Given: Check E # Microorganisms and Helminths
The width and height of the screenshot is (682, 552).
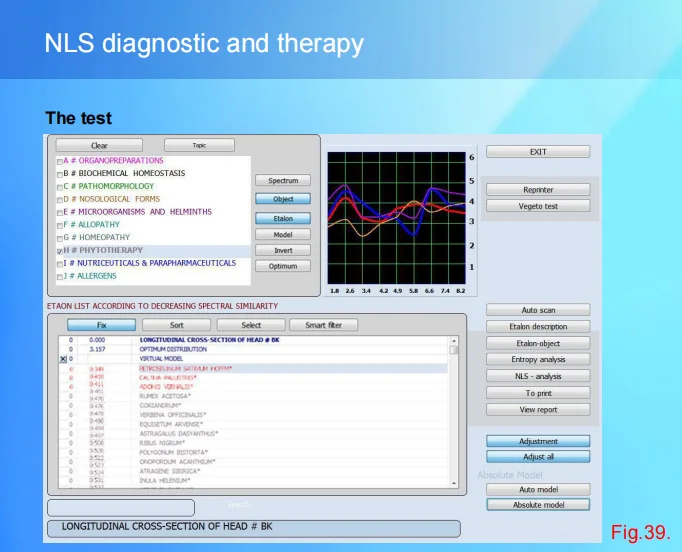Looking at the screenshot, I should point(60,213).
